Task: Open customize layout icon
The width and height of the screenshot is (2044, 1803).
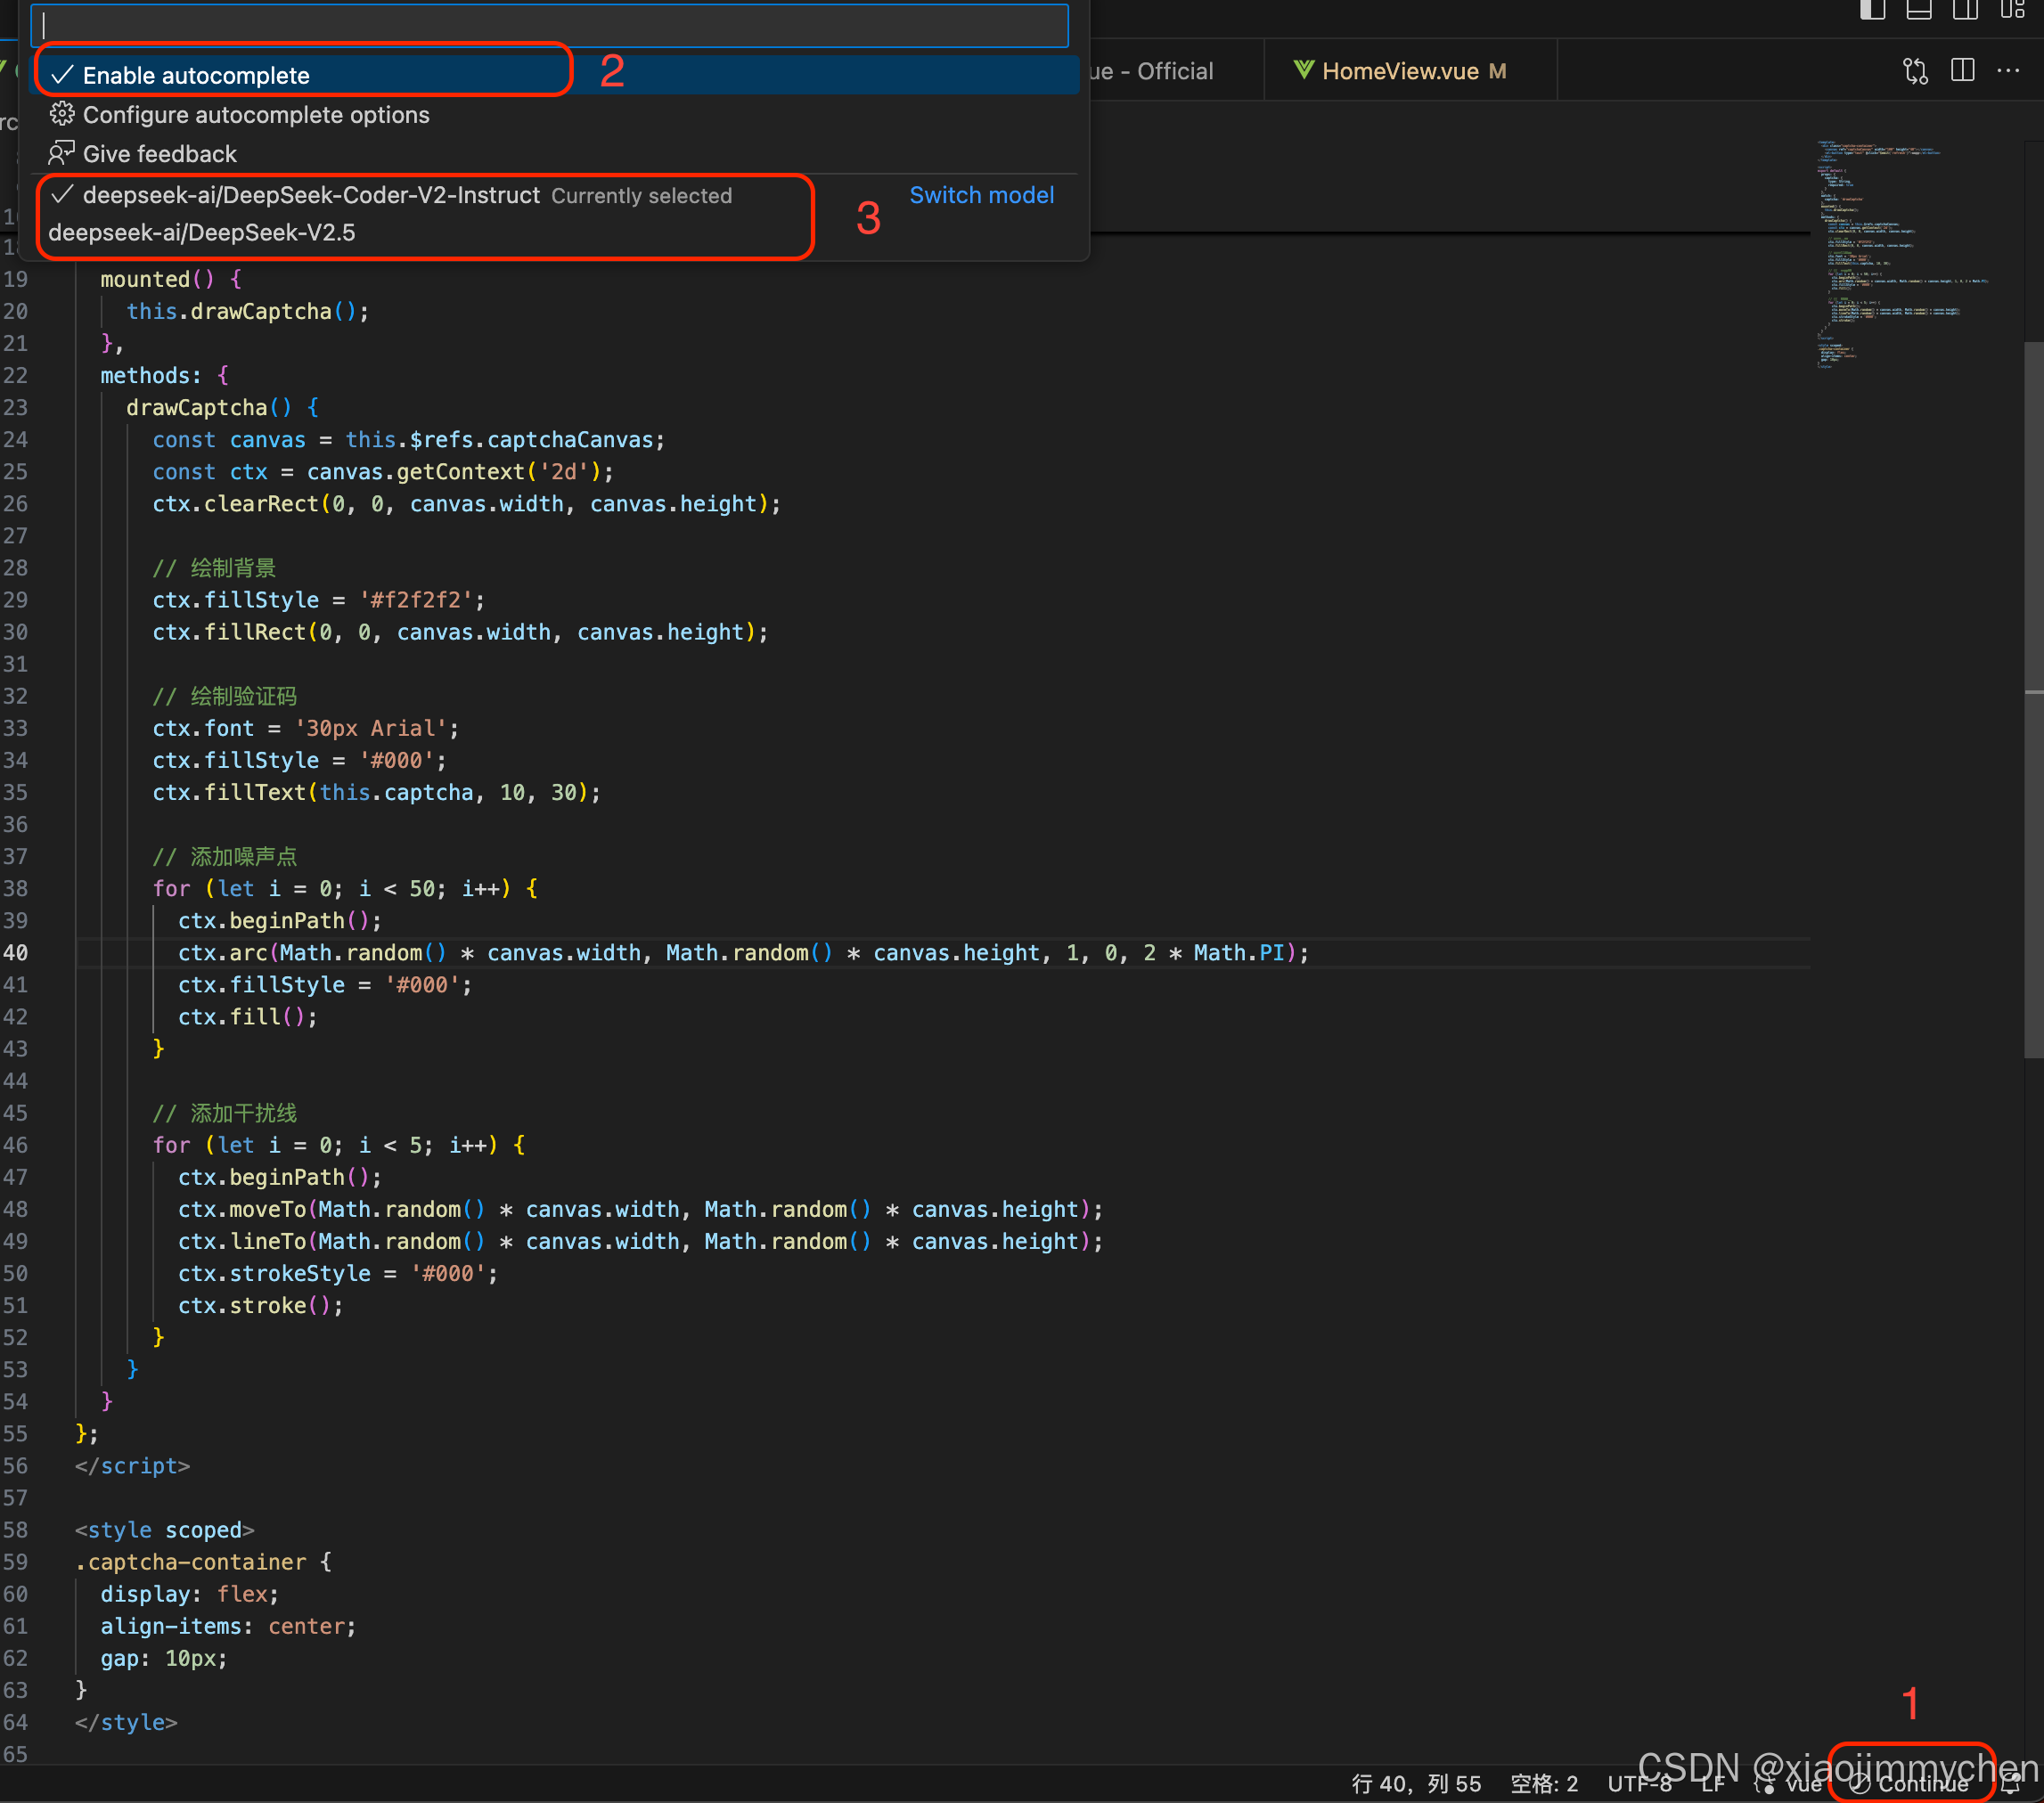Action: click(2012, 10)
